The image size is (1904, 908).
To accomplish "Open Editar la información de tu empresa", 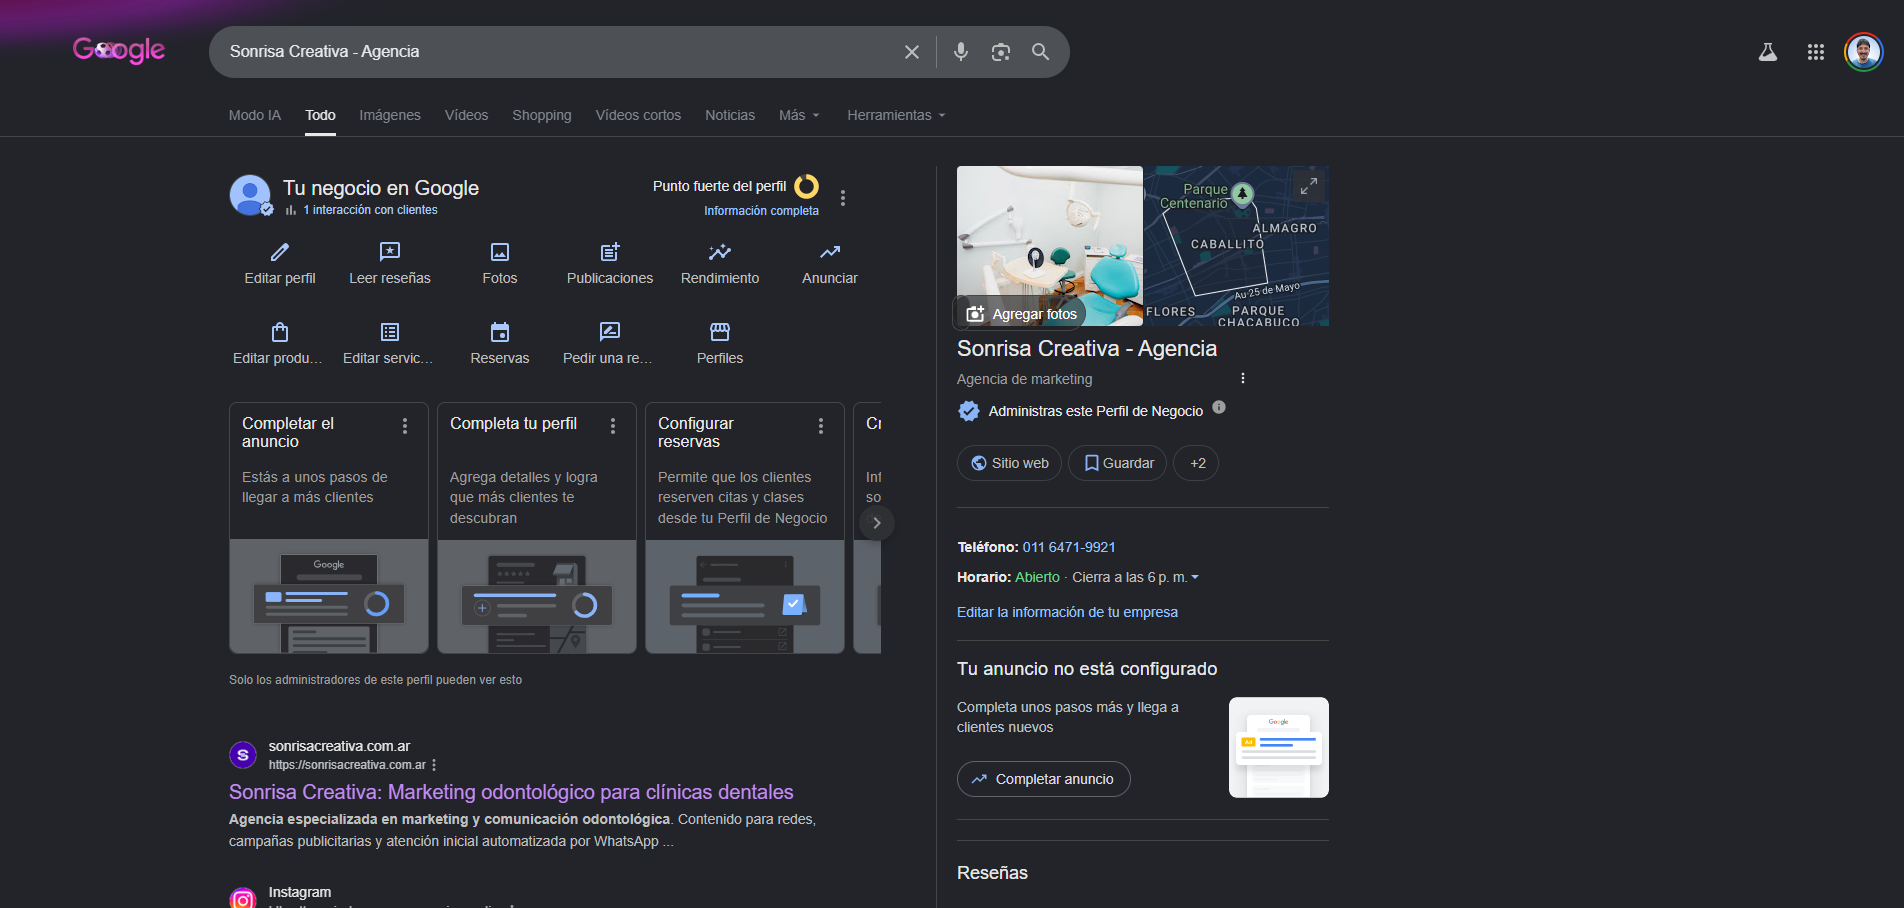I will point(1067,612).
